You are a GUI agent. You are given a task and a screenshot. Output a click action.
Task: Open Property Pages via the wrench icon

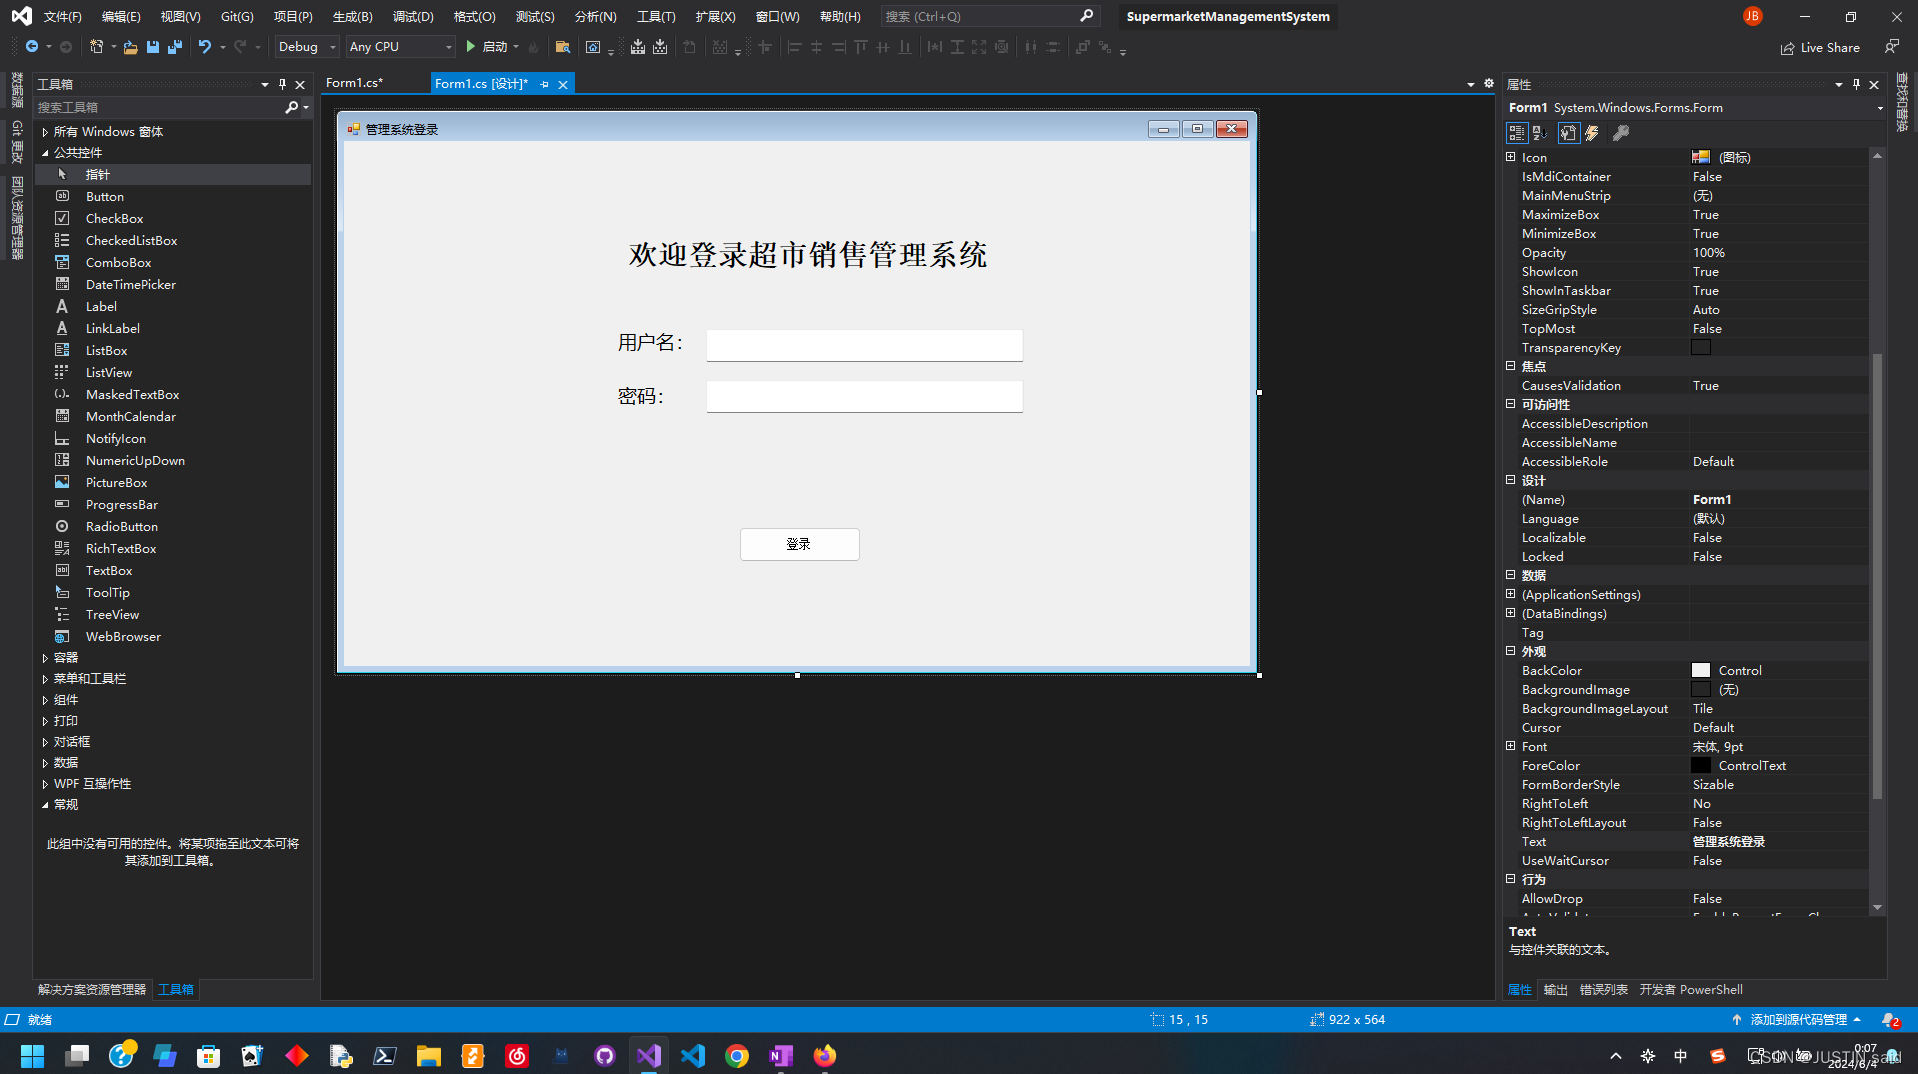pyautogui.click(x=1621, y=133)
